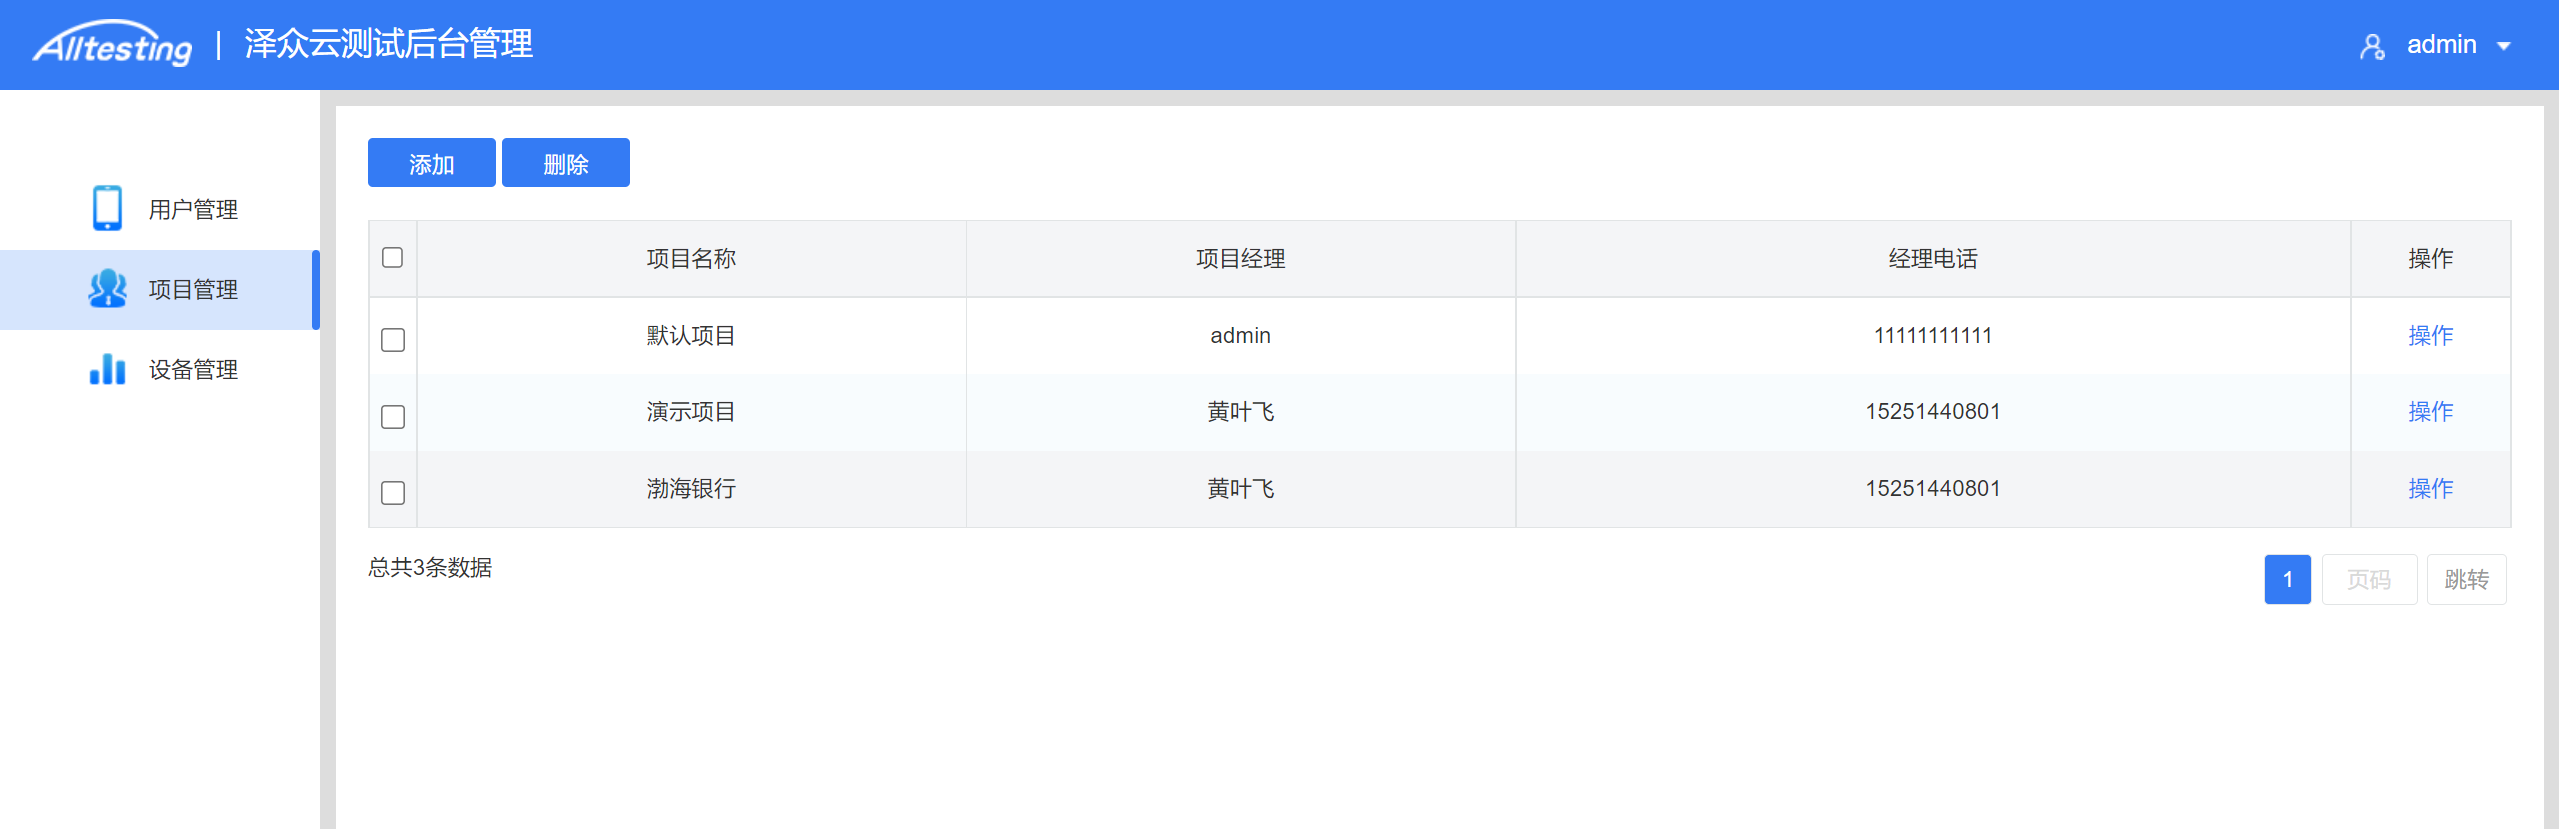The height and width of the screenshot is (829, 2559).
Task: Check the 渤海银行 row checkbox
Action: pos(393,493)
